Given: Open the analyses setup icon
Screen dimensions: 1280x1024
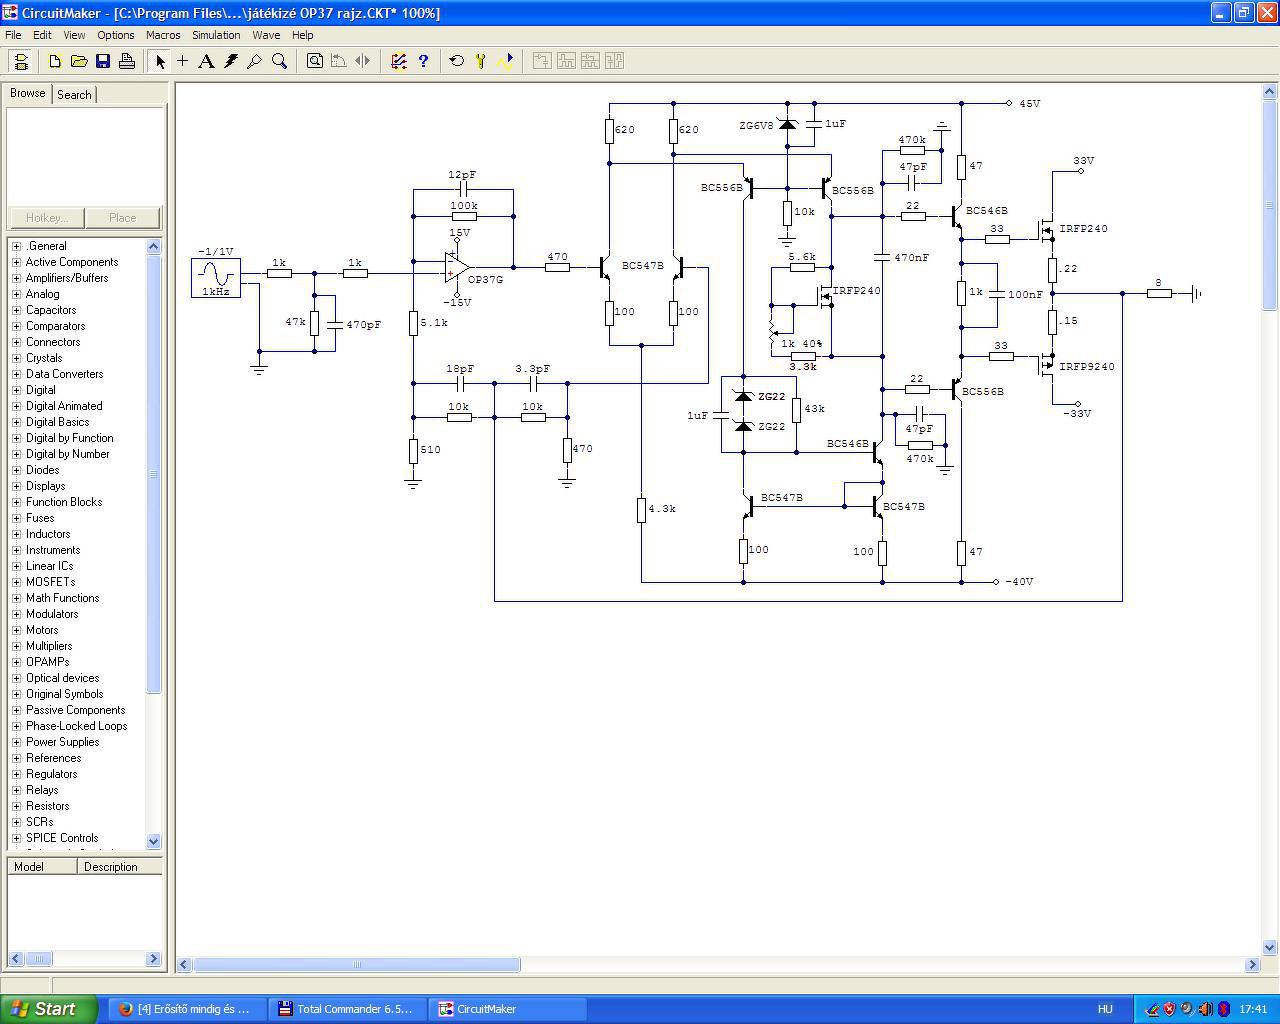Looking at the screenshot, I should (x=399, y=61).
